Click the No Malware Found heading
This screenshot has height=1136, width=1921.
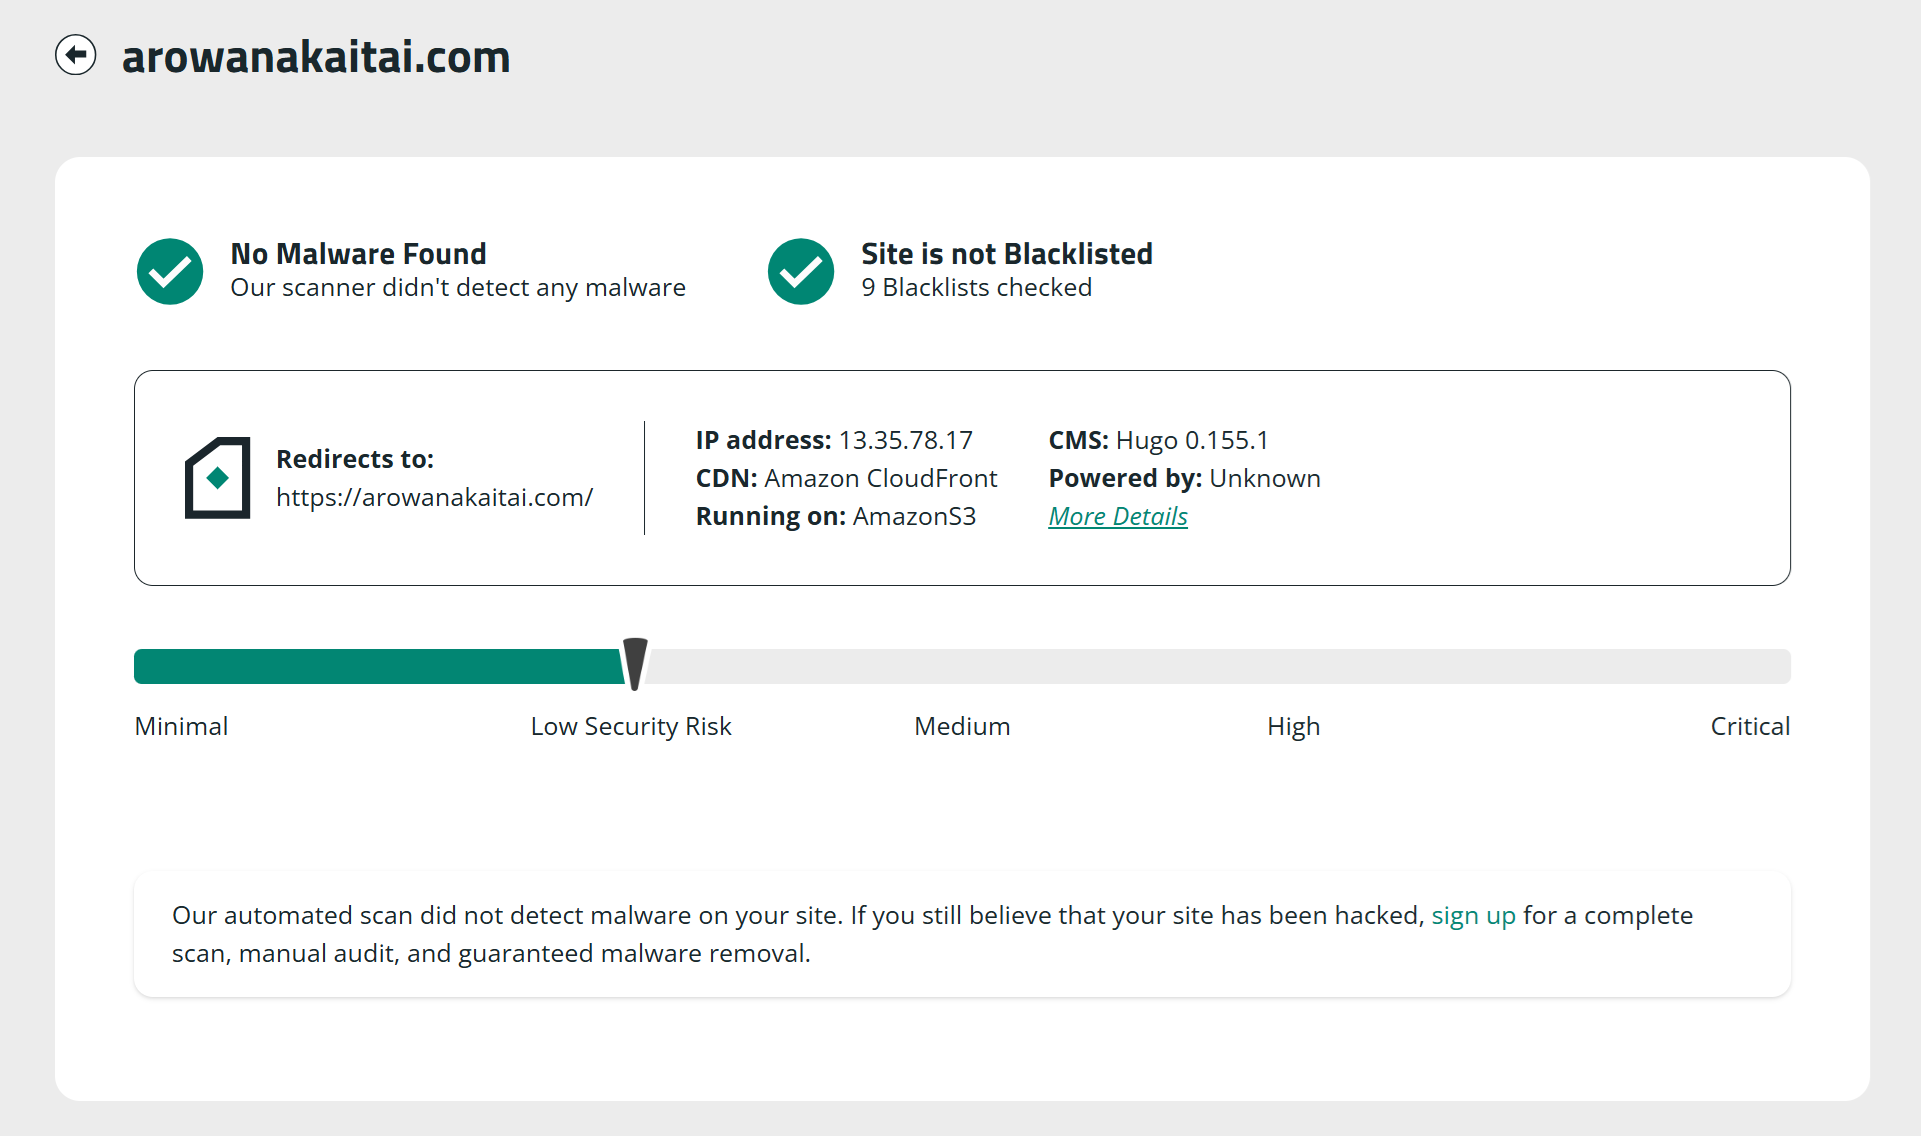358,253
